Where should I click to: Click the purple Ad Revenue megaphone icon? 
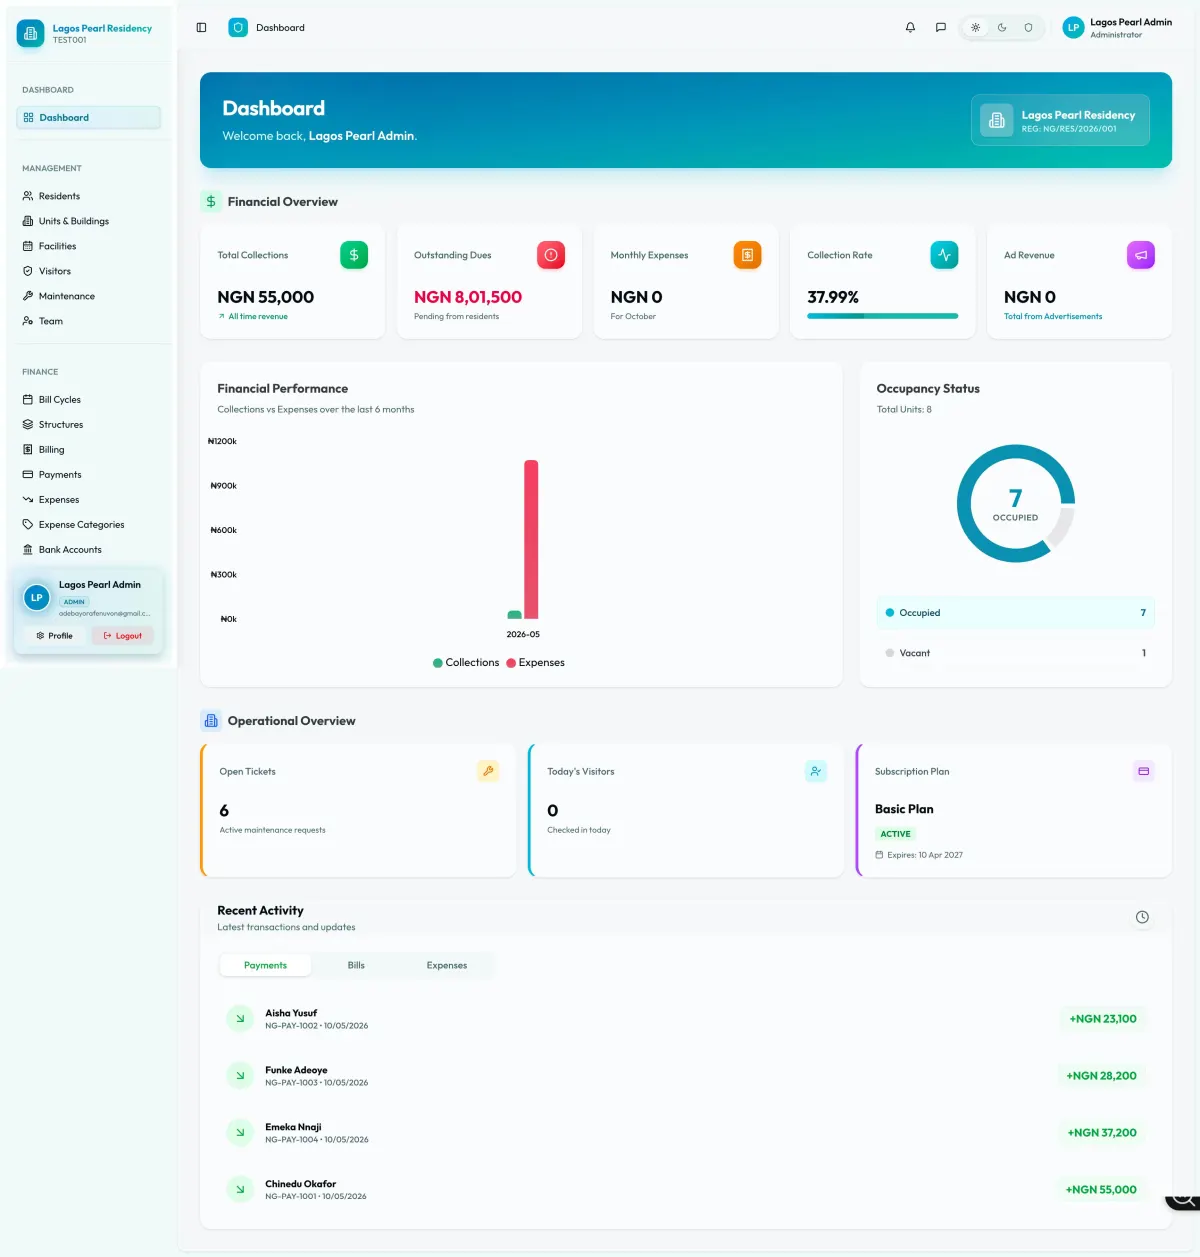click(1141, 255)
